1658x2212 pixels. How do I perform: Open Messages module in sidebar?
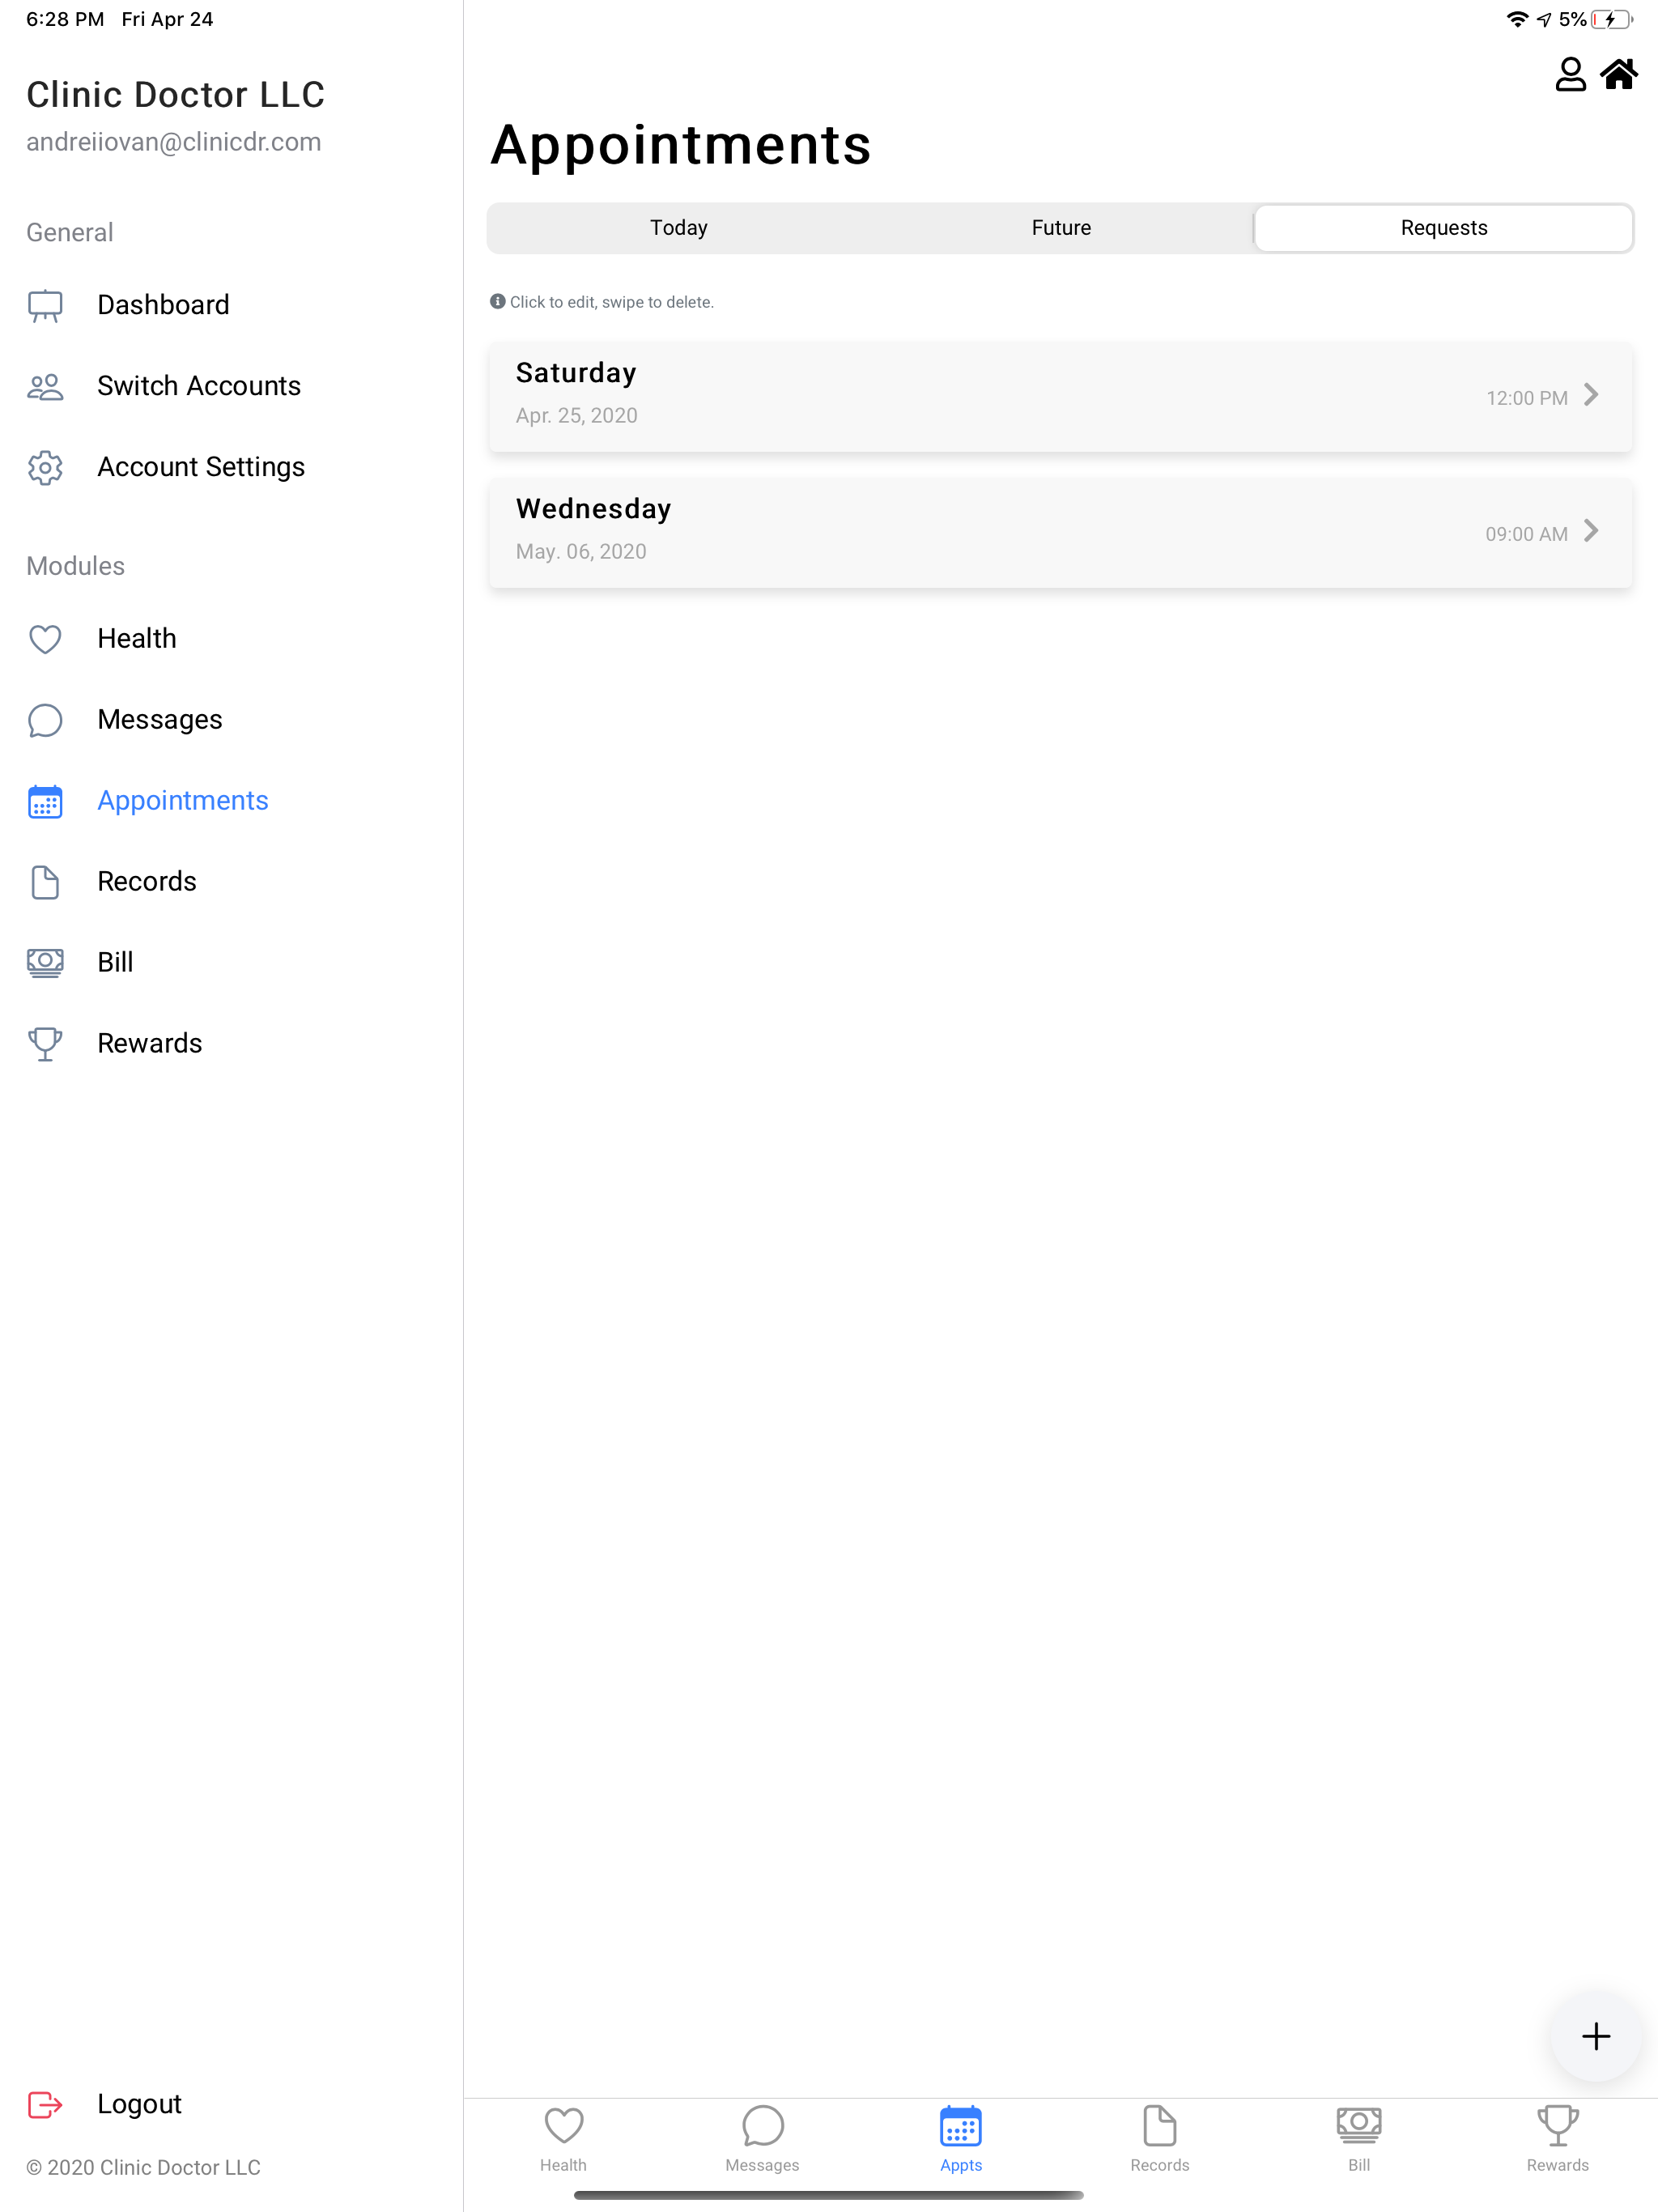tap(160, 720)
